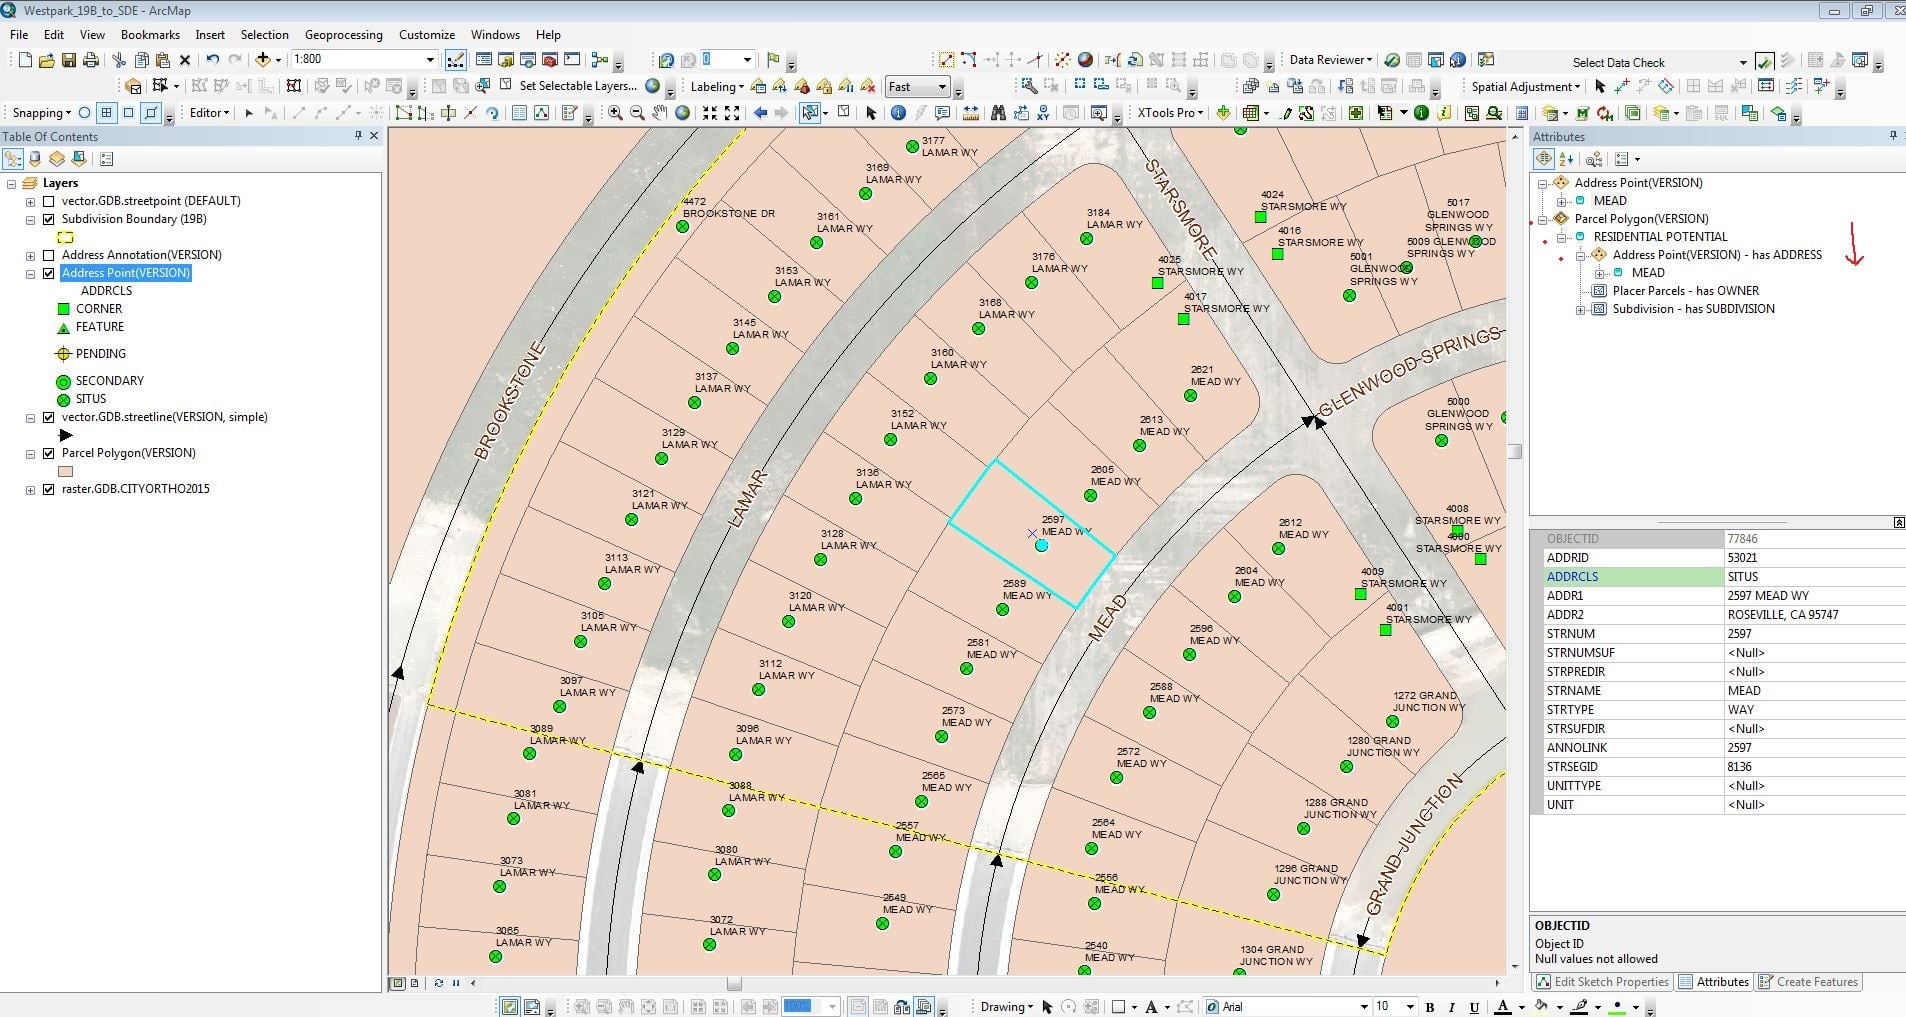Screen dimensions: 1906x1017
Task: Go back to previous extent
Action: [x=760, y=113]
